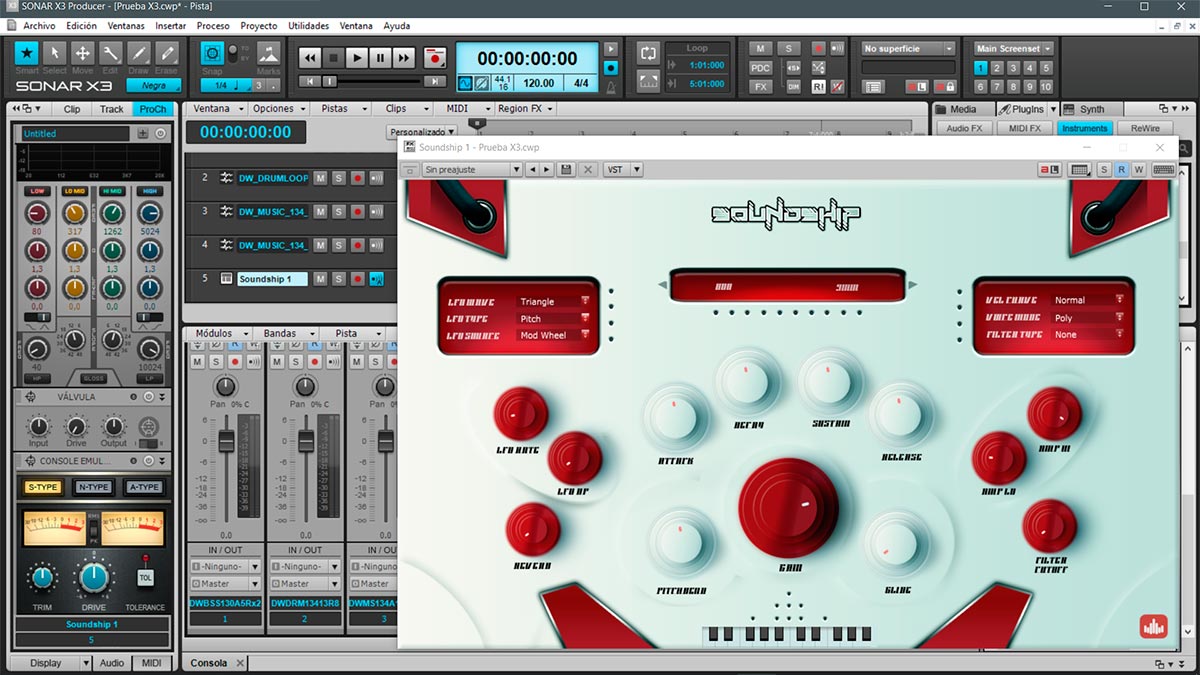Solo track 3 DW_MUSIC_134
The height and width of the screenshot is (675, 1200).
[x=339, y=212]
